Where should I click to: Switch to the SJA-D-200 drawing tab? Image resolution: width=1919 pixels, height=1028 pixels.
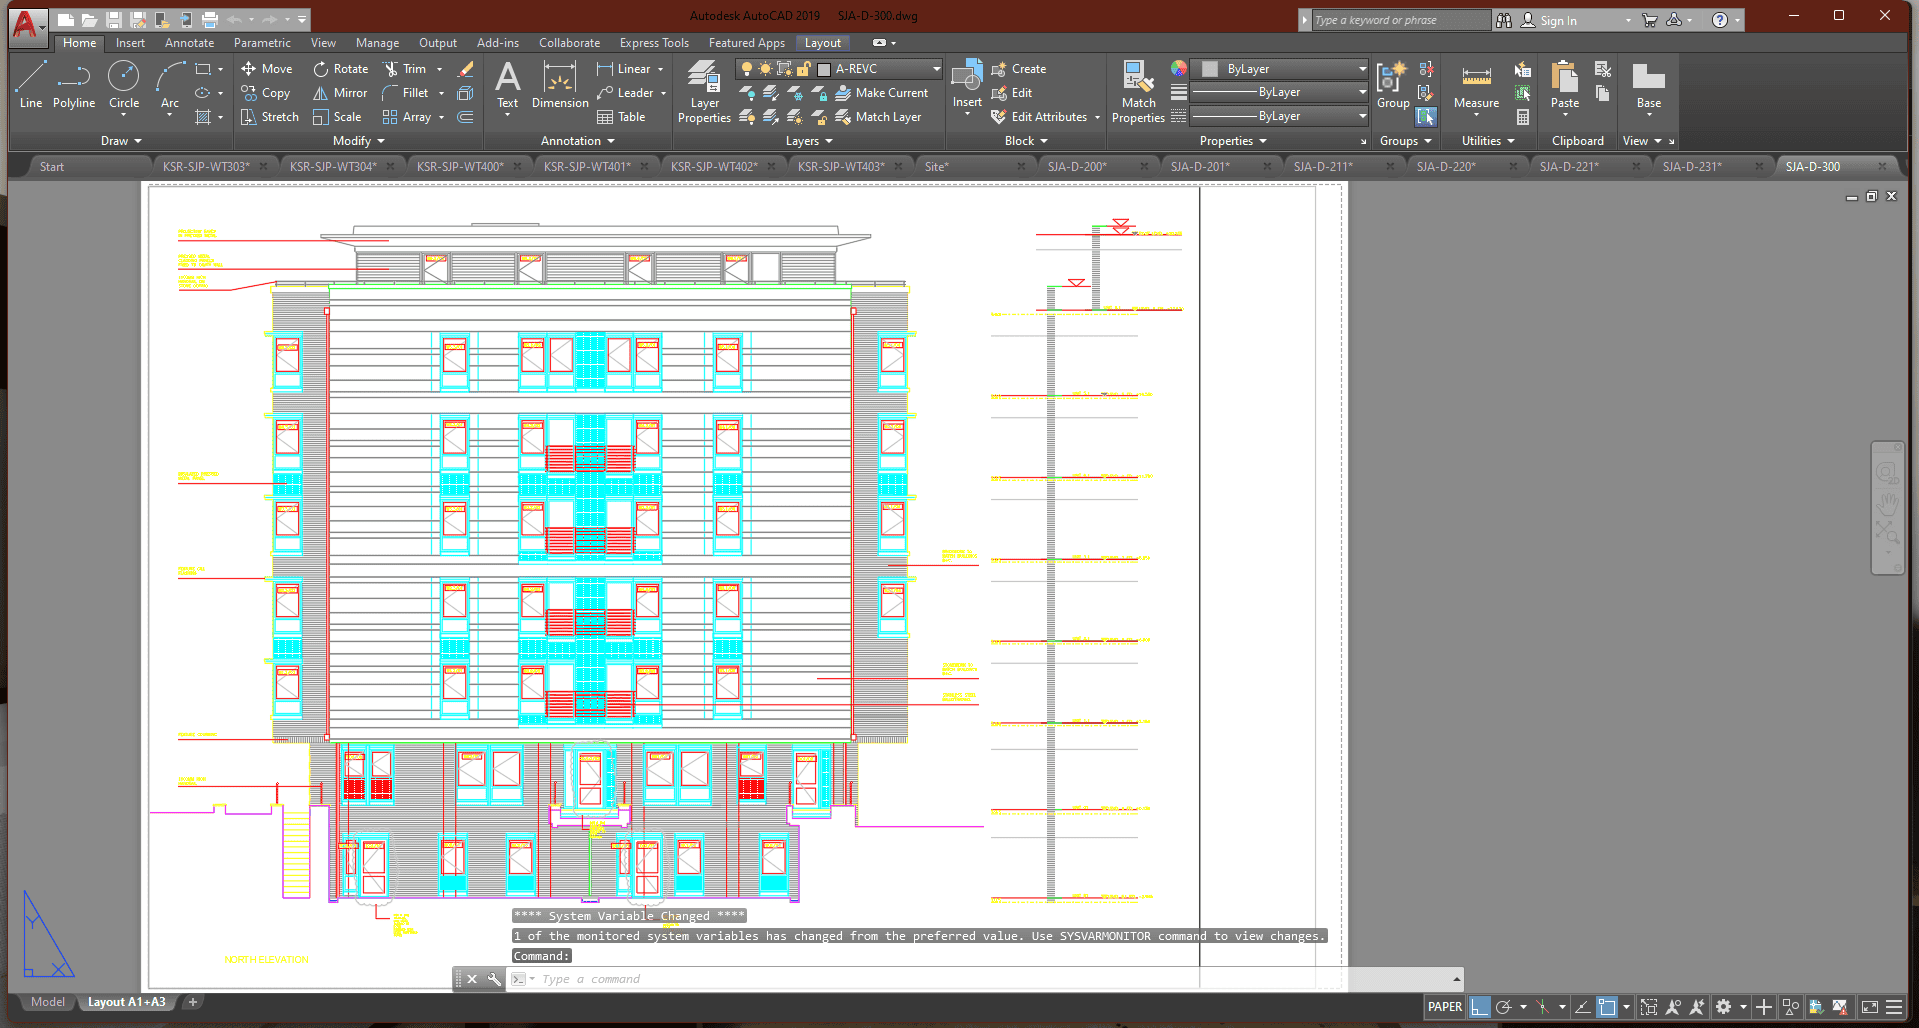click(1077, 167)
